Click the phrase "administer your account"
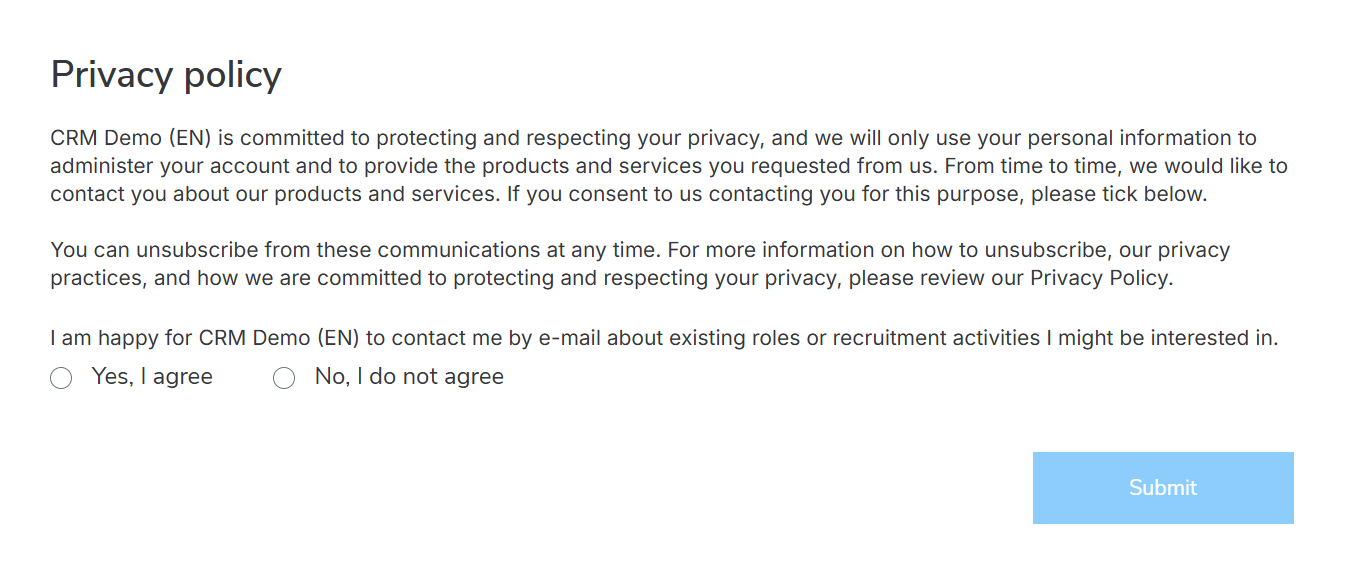This screenshot has height=577, width=1345. [161, 166]
